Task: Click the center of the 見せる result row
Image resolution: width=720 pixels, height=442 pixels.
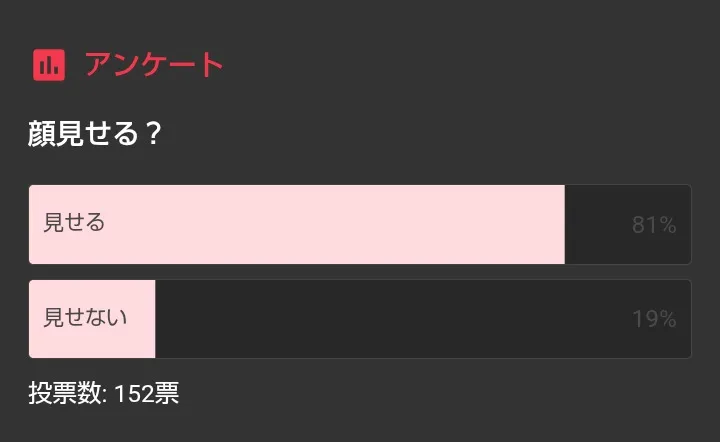Action: (360, 224)
